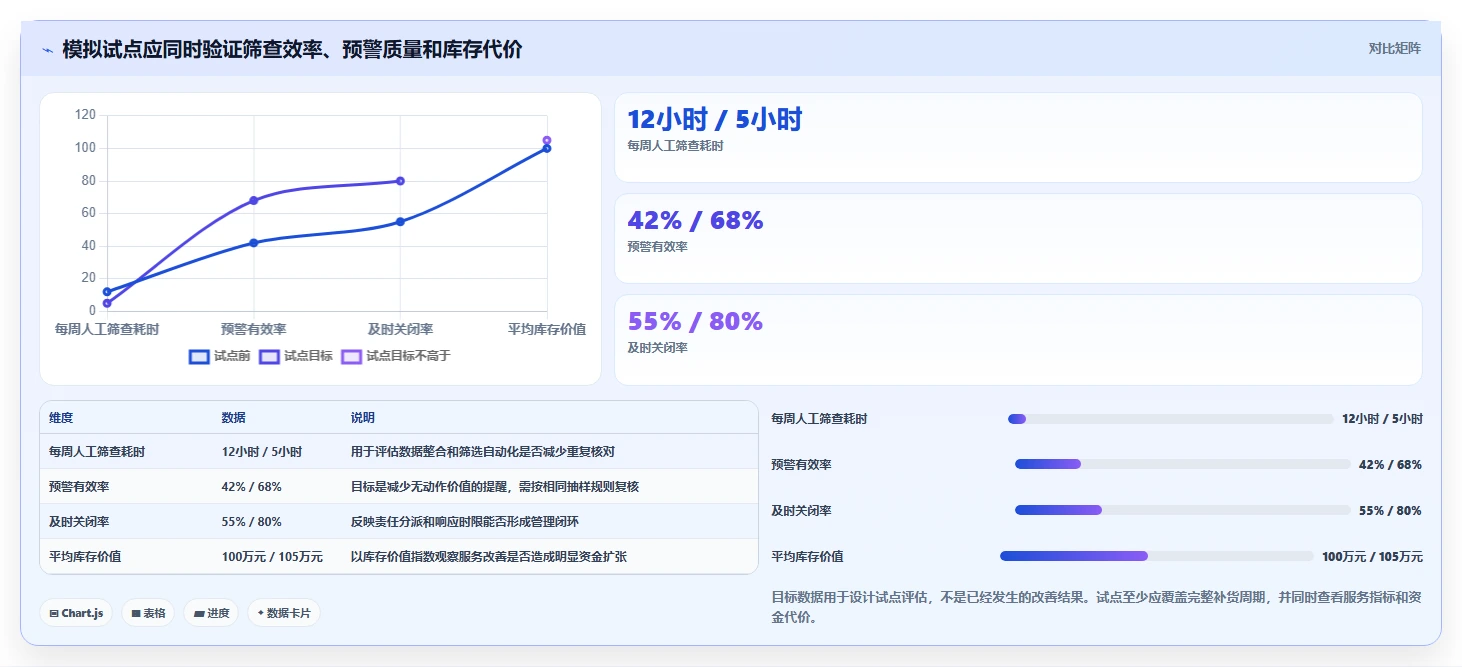Click table description starting 目标是减少无动作价值

(494, 487)
